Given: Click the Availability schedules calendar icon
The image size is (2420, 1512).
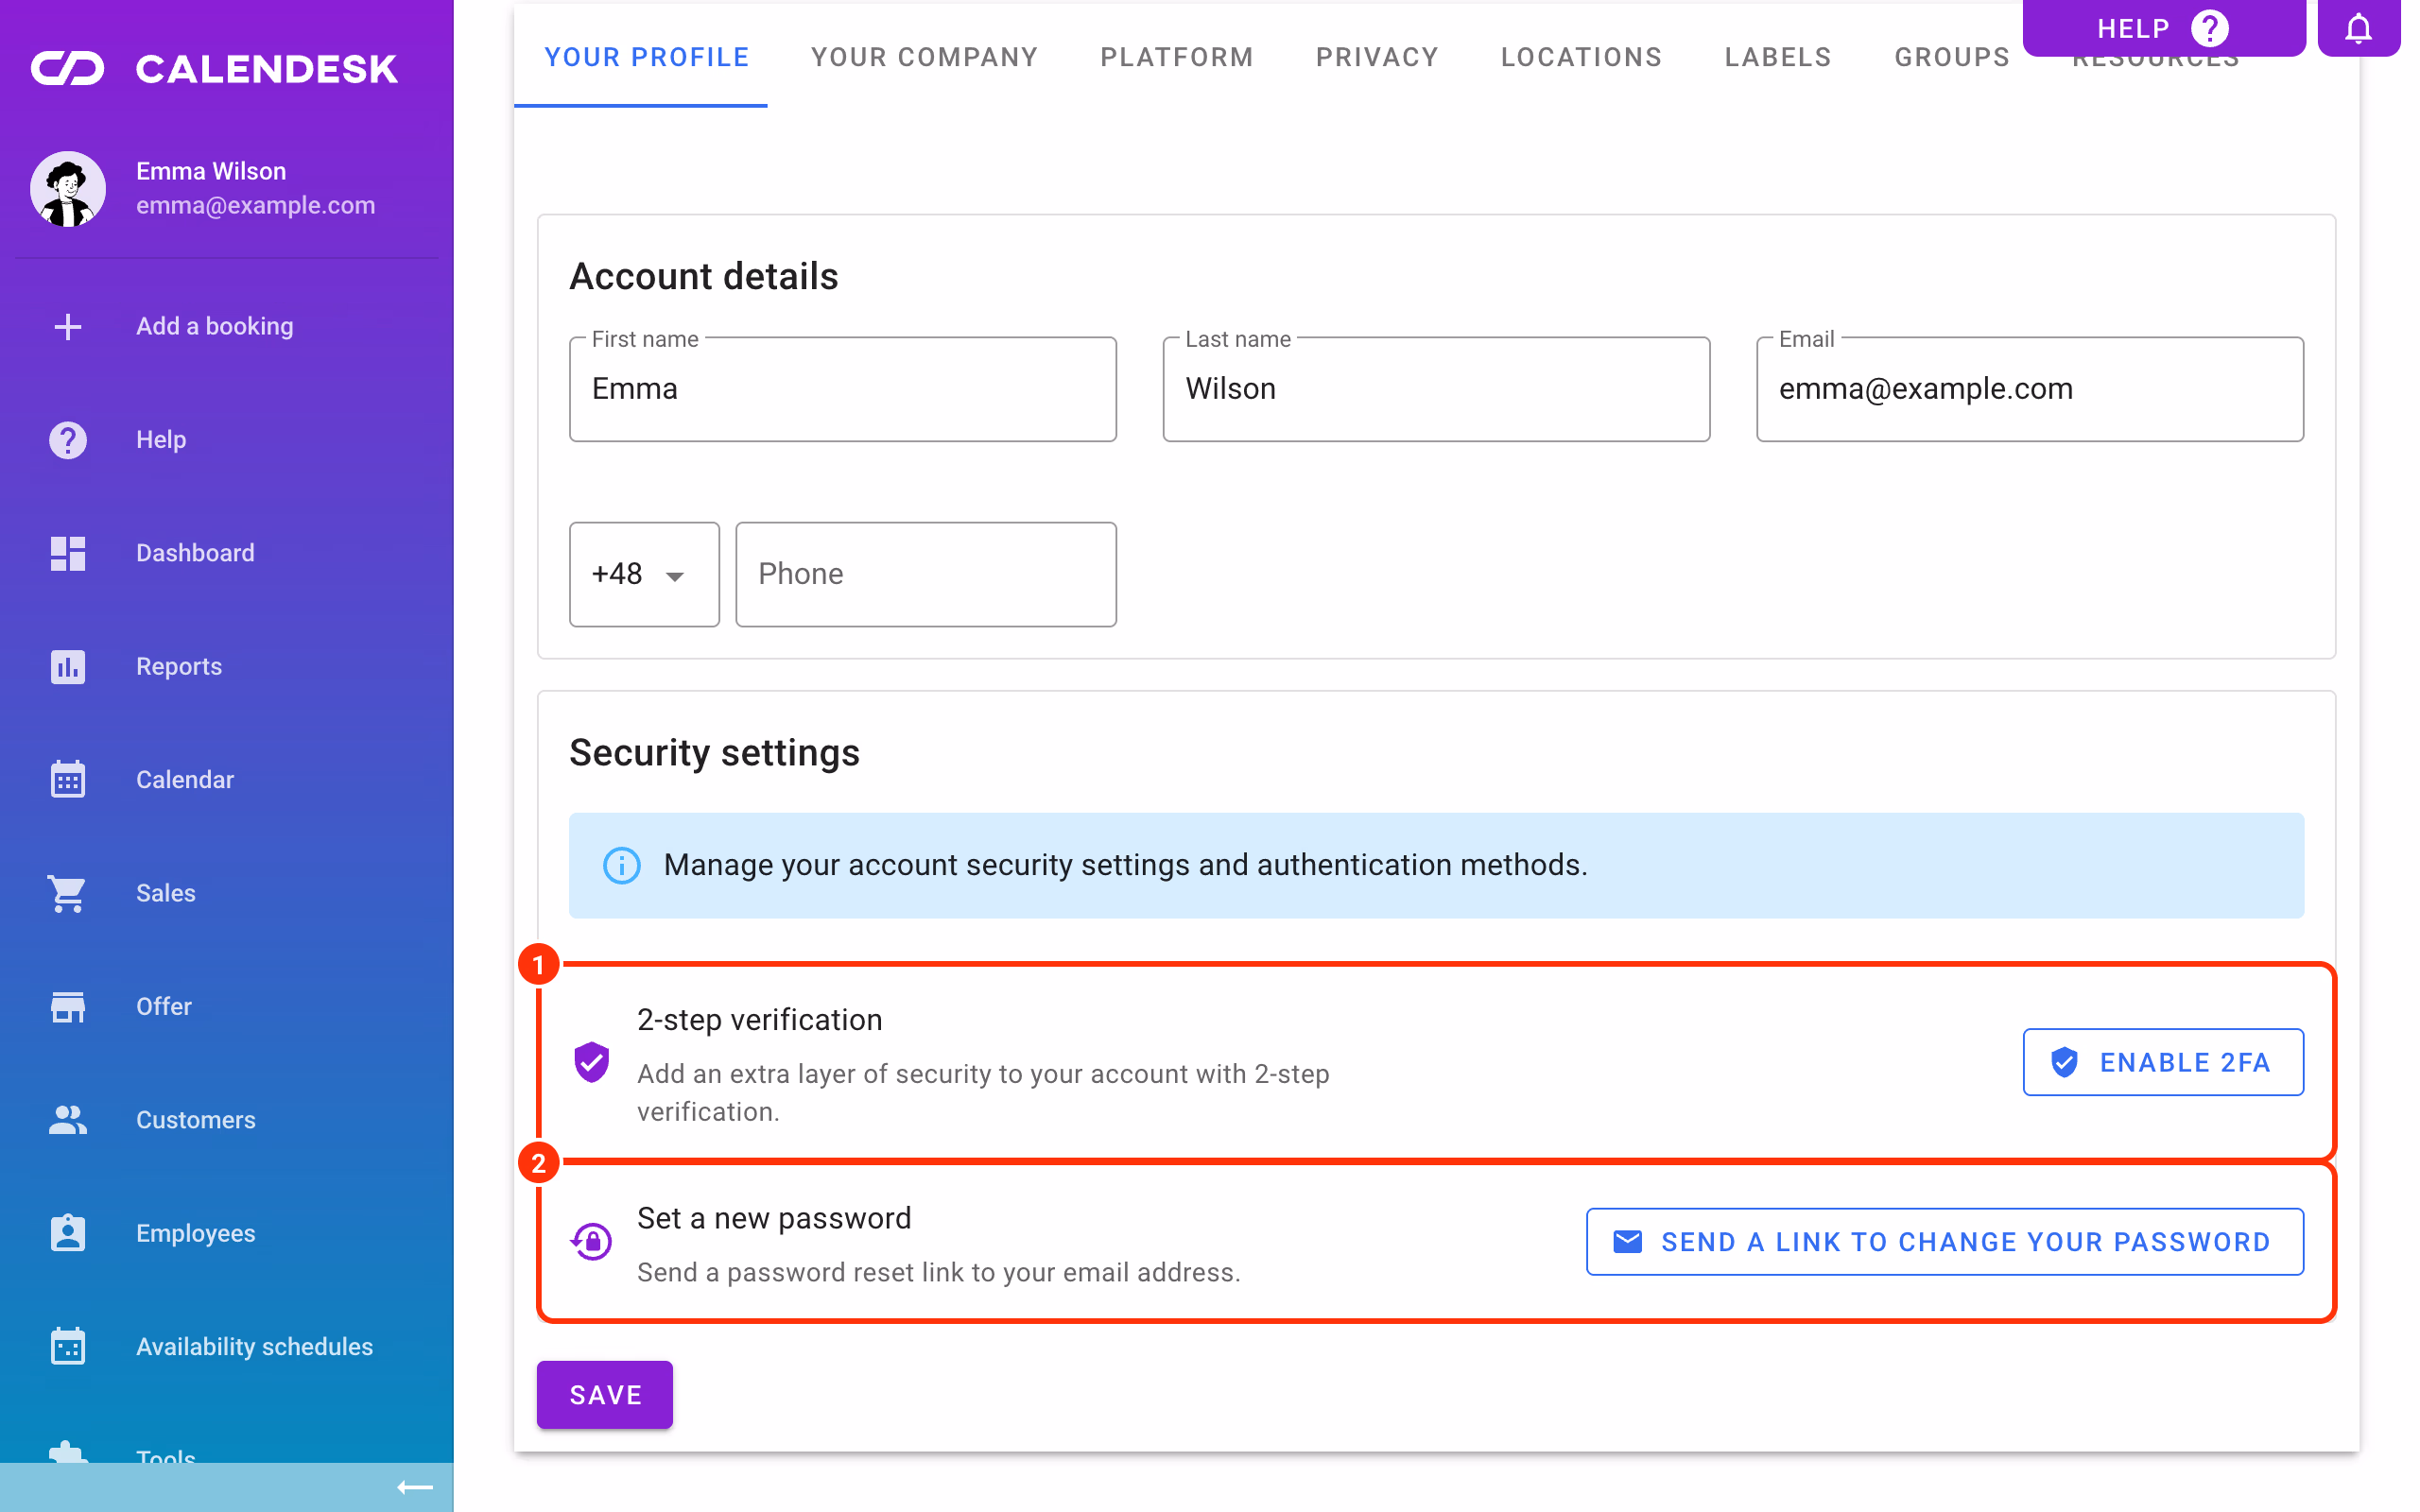Looking at the screenshot, I should tap(67, 1346).
